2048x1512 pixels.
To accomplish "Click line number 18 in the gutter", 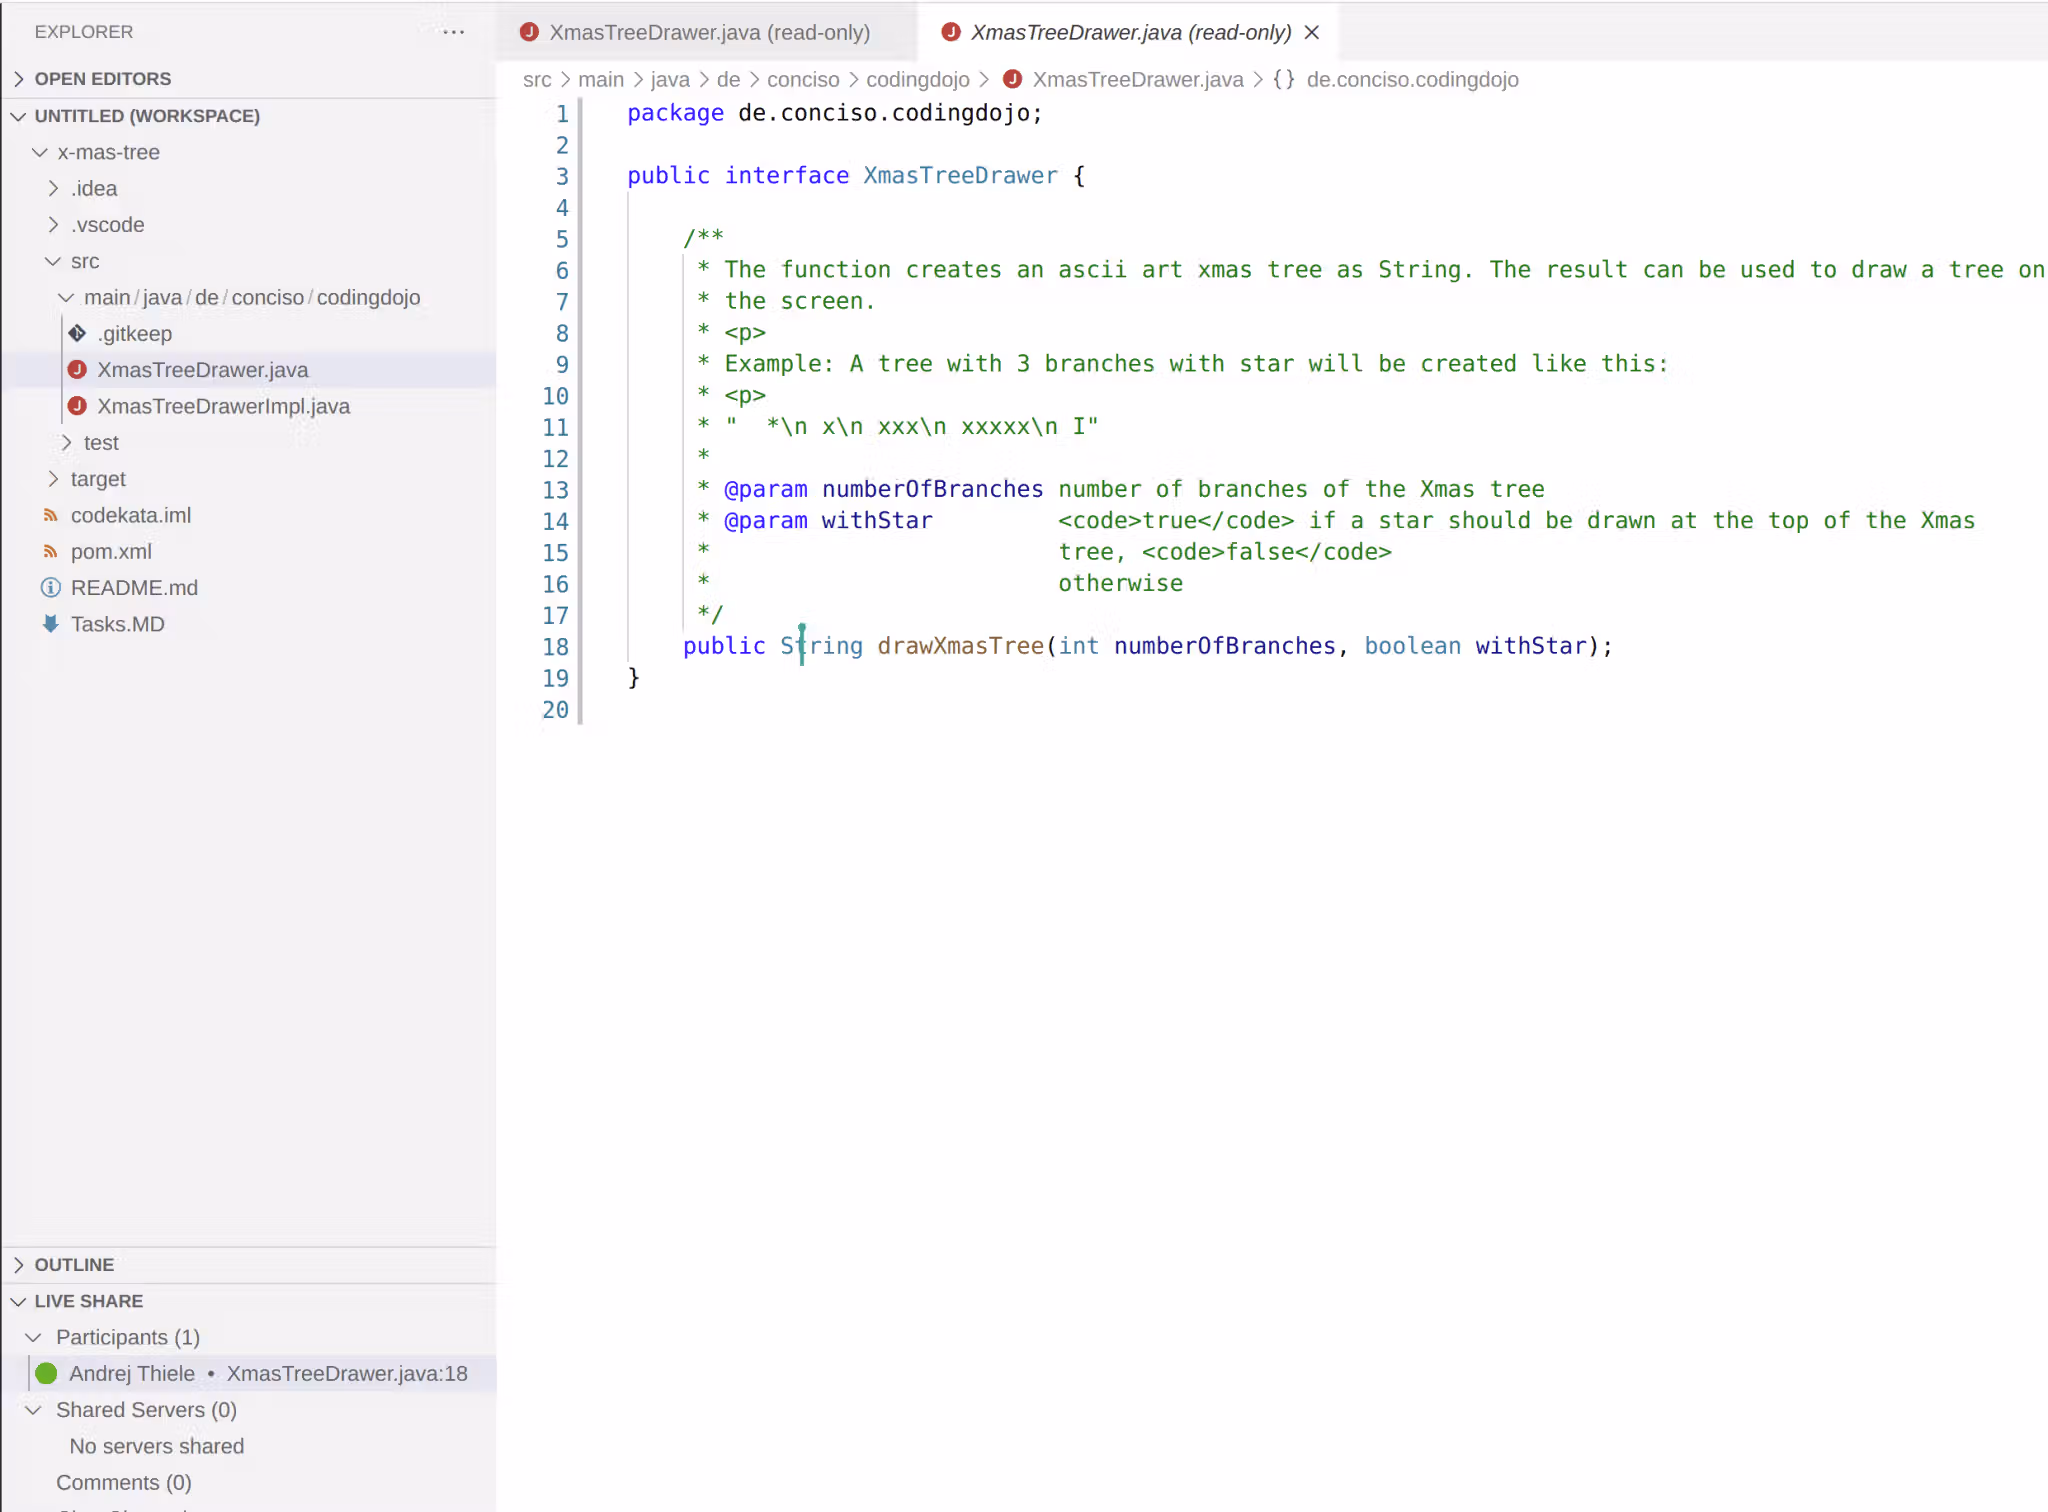I will tap(555, 646).
